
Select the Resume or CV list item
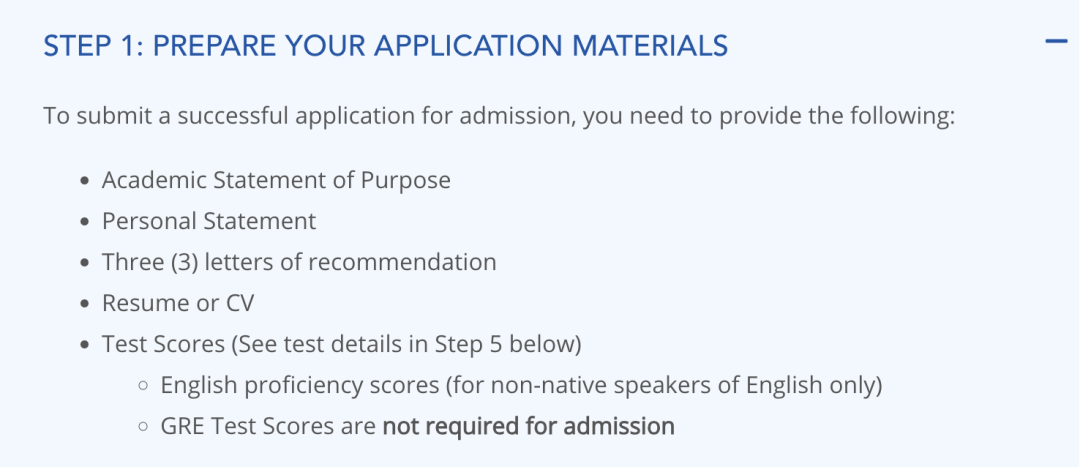(x=178, y=303)
